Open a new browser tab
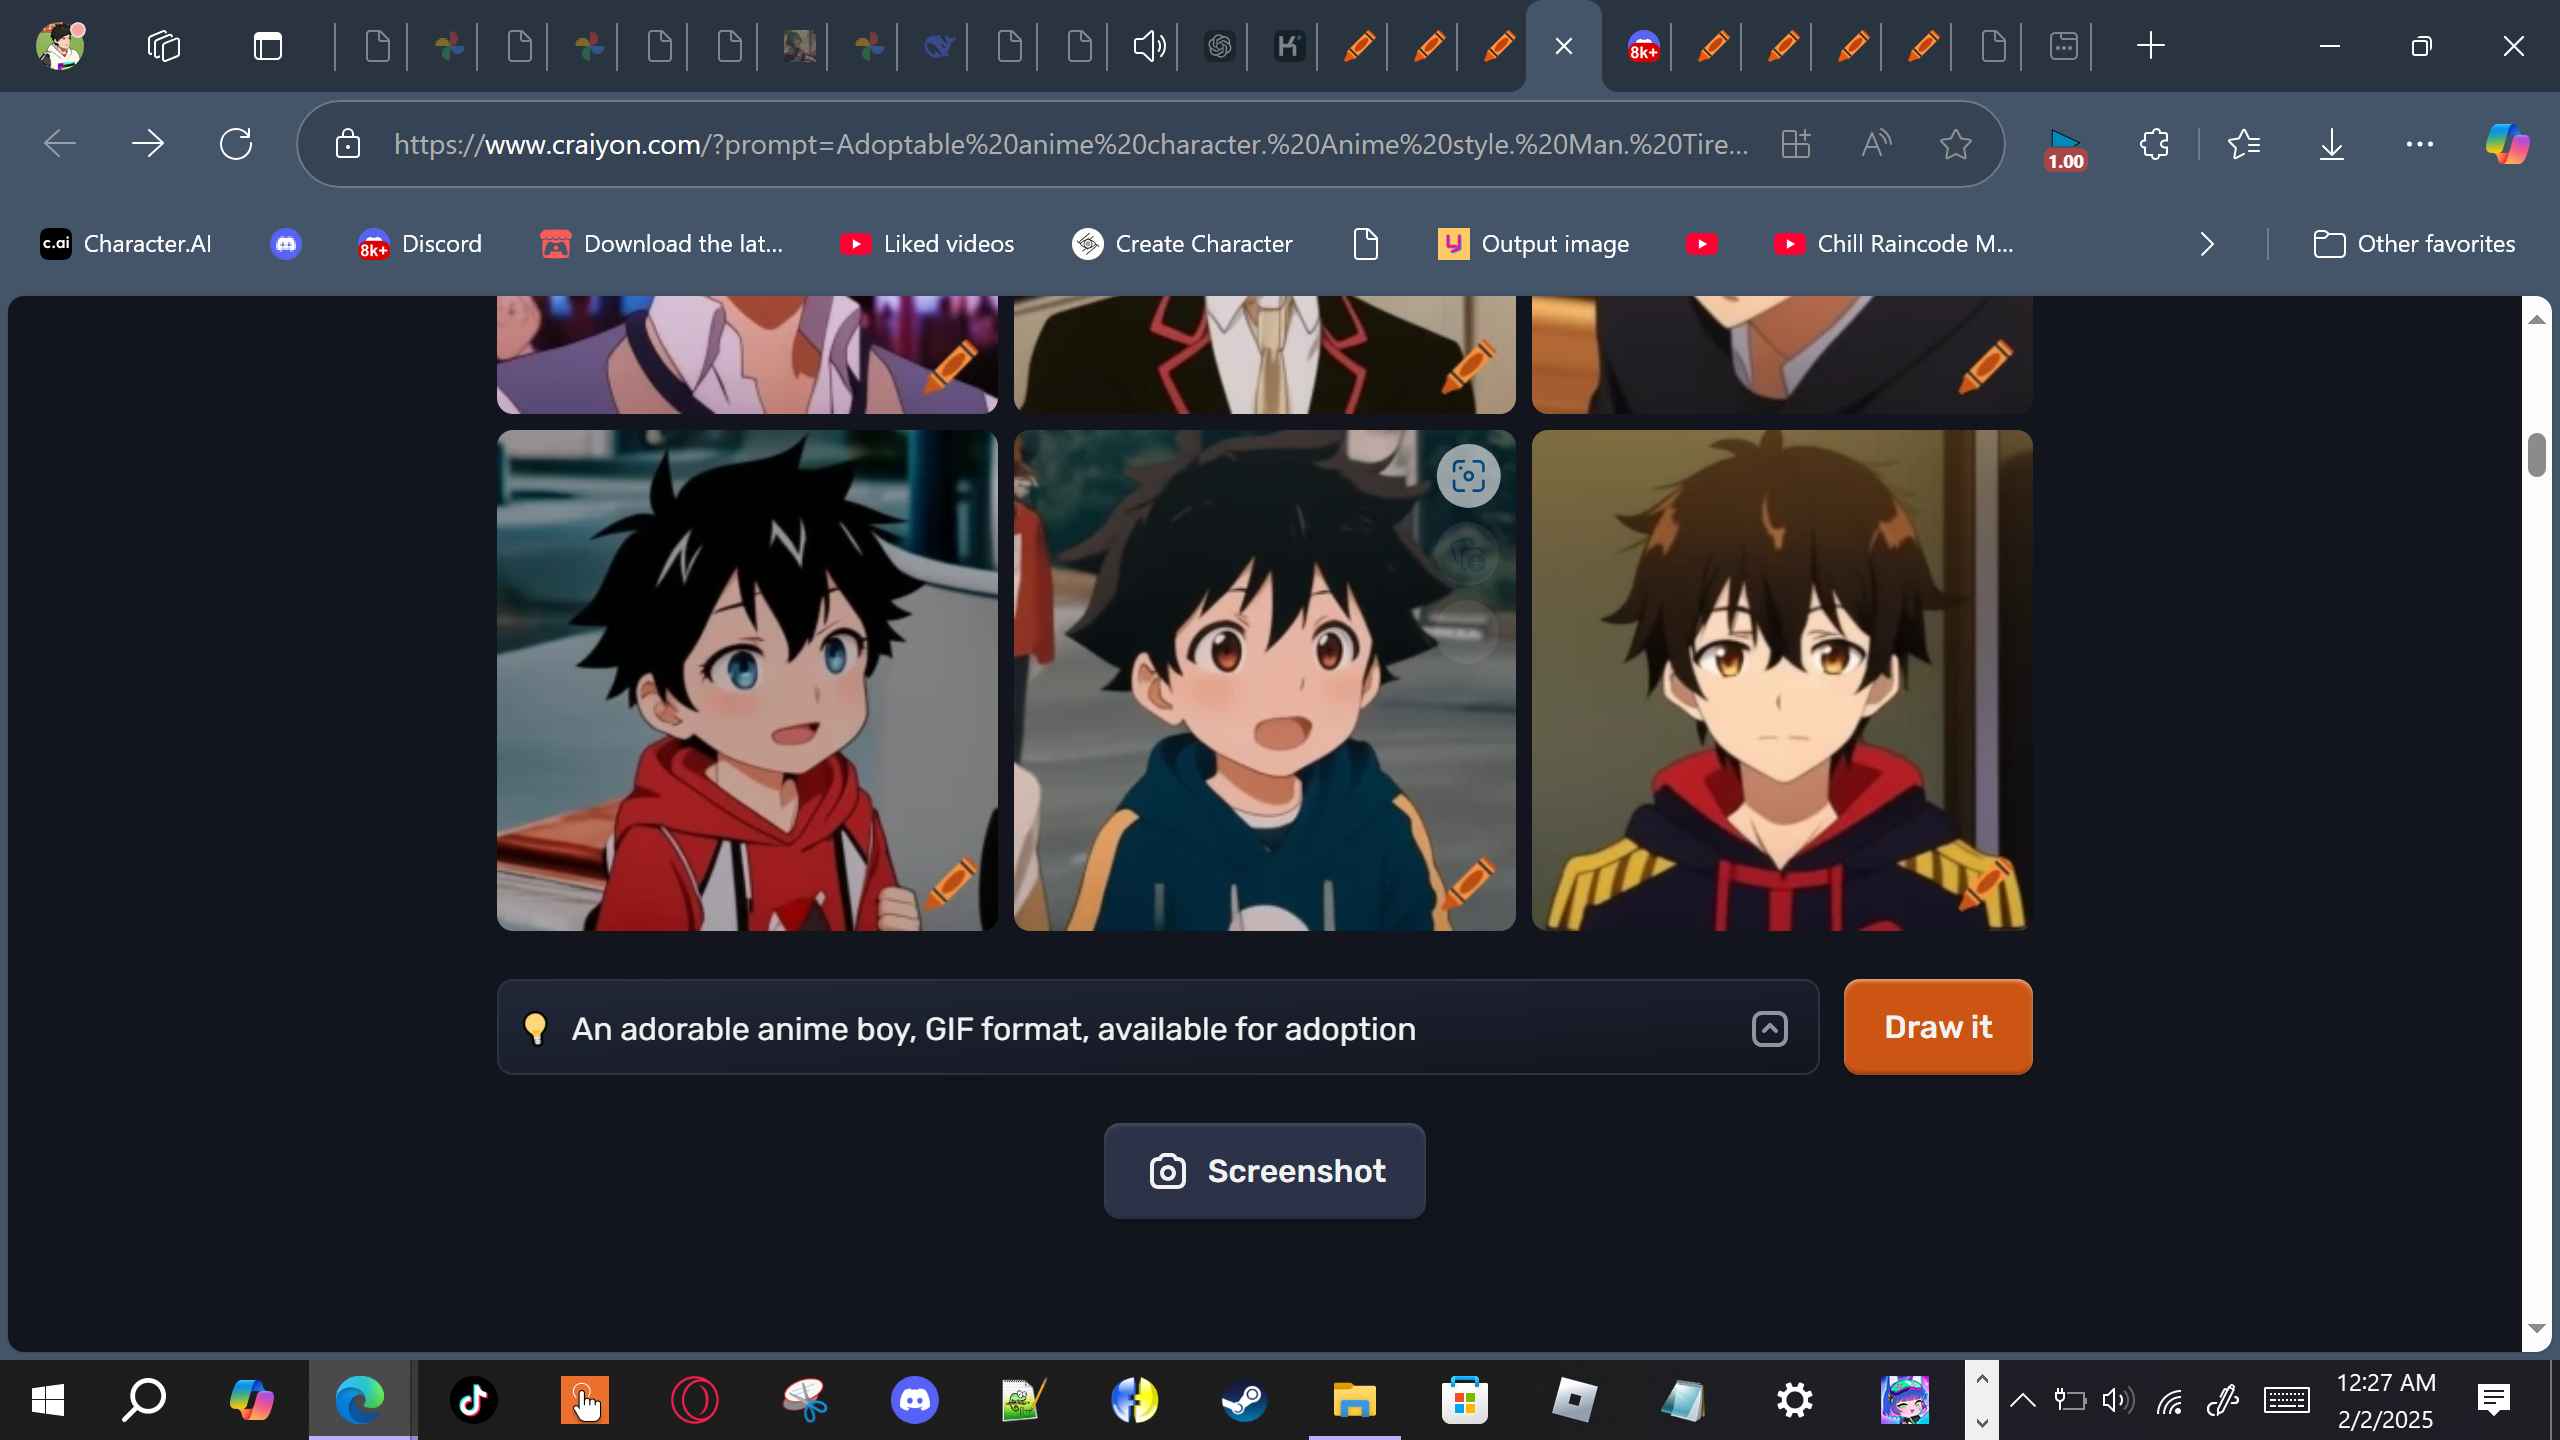This screenshot has width=2560, height=1440. (2150, 46)
